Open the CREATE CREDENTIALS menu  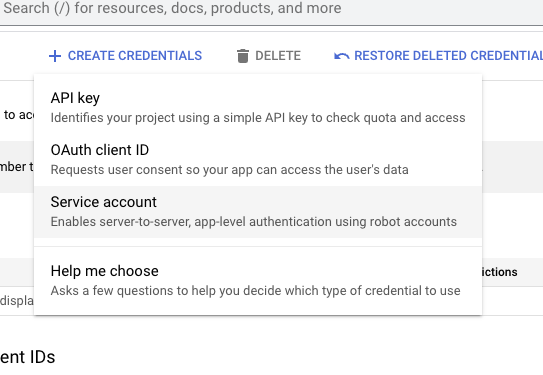tap(125, 56)
